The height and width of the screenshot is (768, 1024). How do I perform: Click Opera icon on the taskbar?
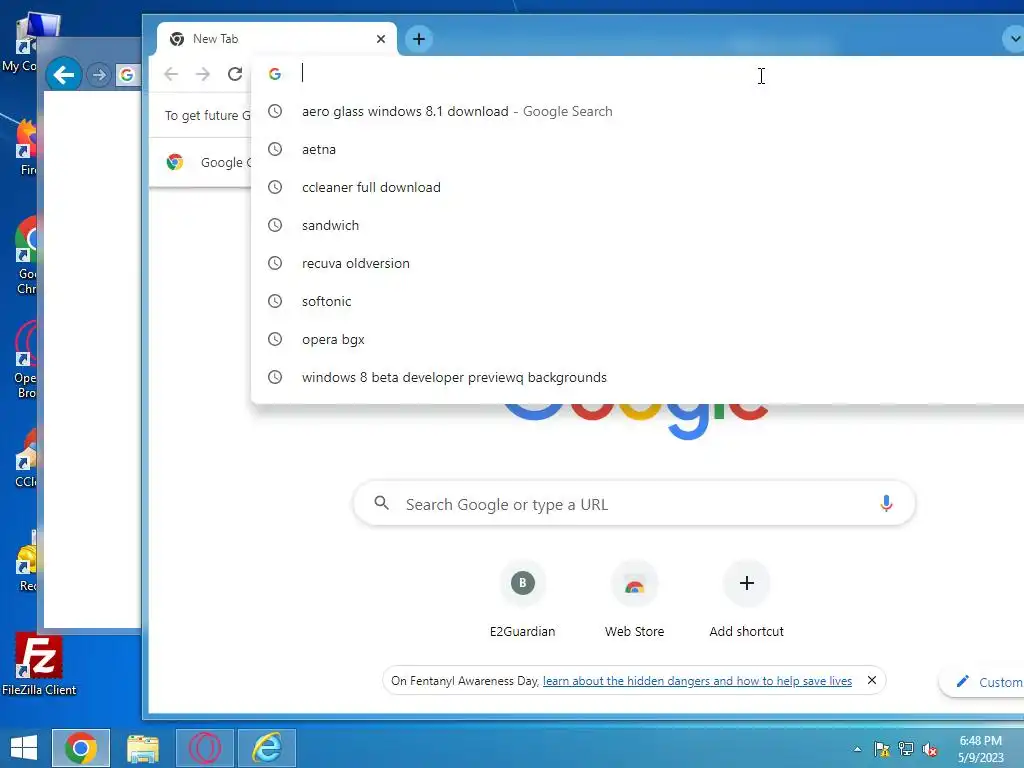tap(205, 748)
